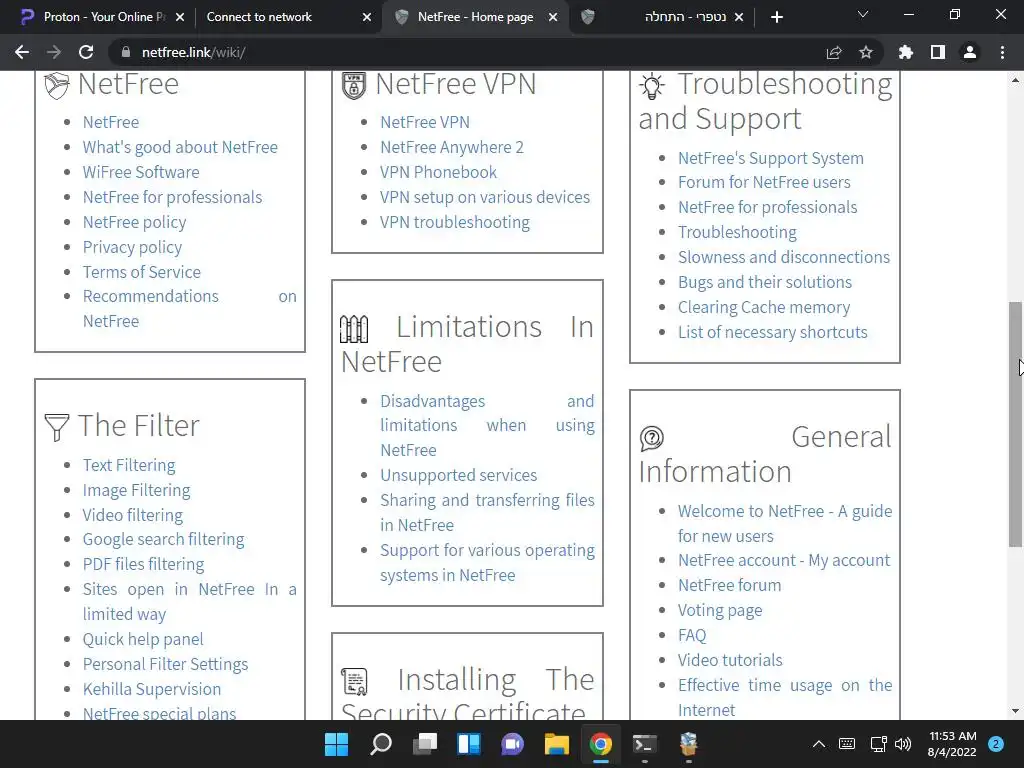Open Slowness and disconnections link
Screen dimensions: 1024x768
click(784, 257)
